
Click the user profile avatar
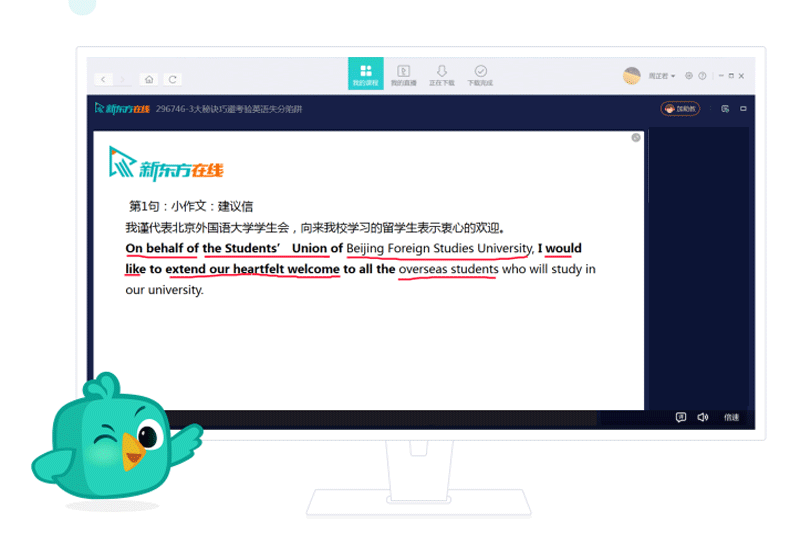tap(631, 75)
